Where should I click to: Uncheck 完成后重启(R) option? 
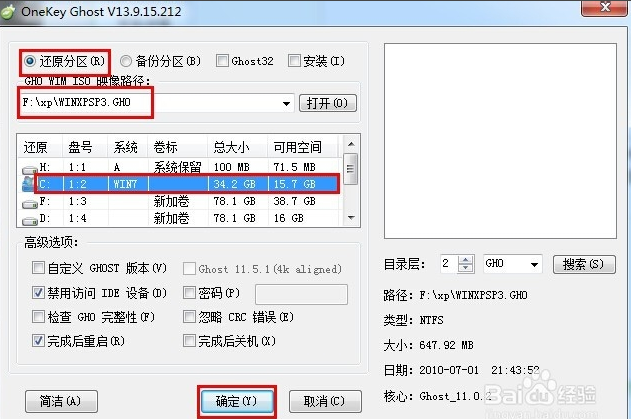[x=38, y=341]
